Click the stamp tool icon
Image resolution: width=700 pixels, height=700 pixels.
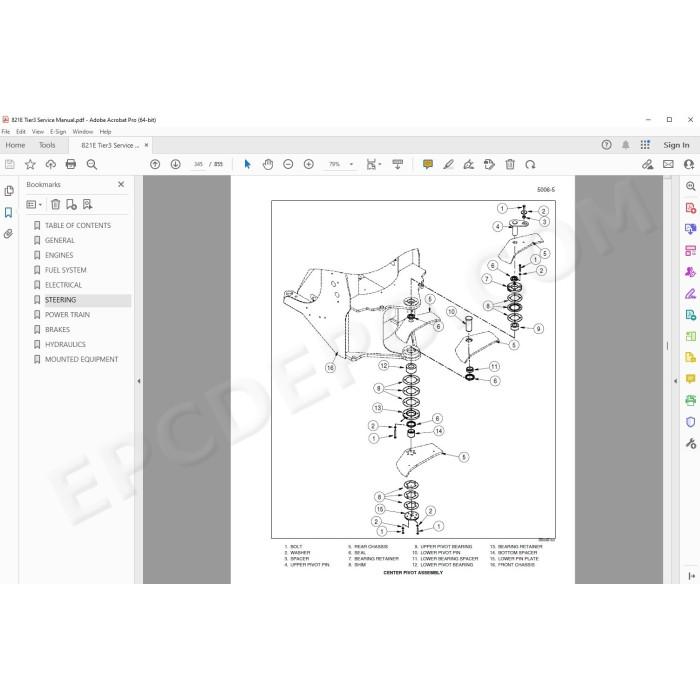pyautogui.click(x=489, y=165)
